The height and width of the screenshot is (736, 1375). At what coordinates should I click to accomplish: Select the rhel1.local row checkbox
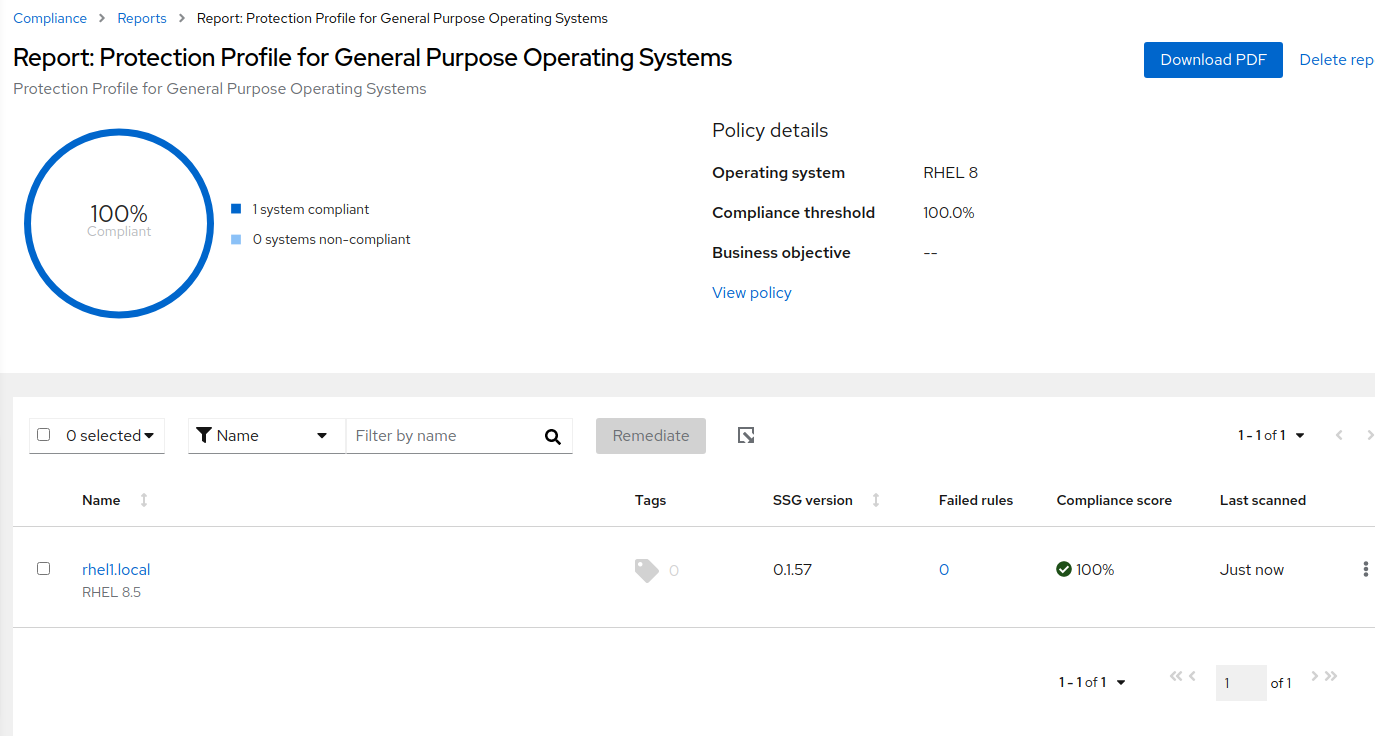[43, 568]
